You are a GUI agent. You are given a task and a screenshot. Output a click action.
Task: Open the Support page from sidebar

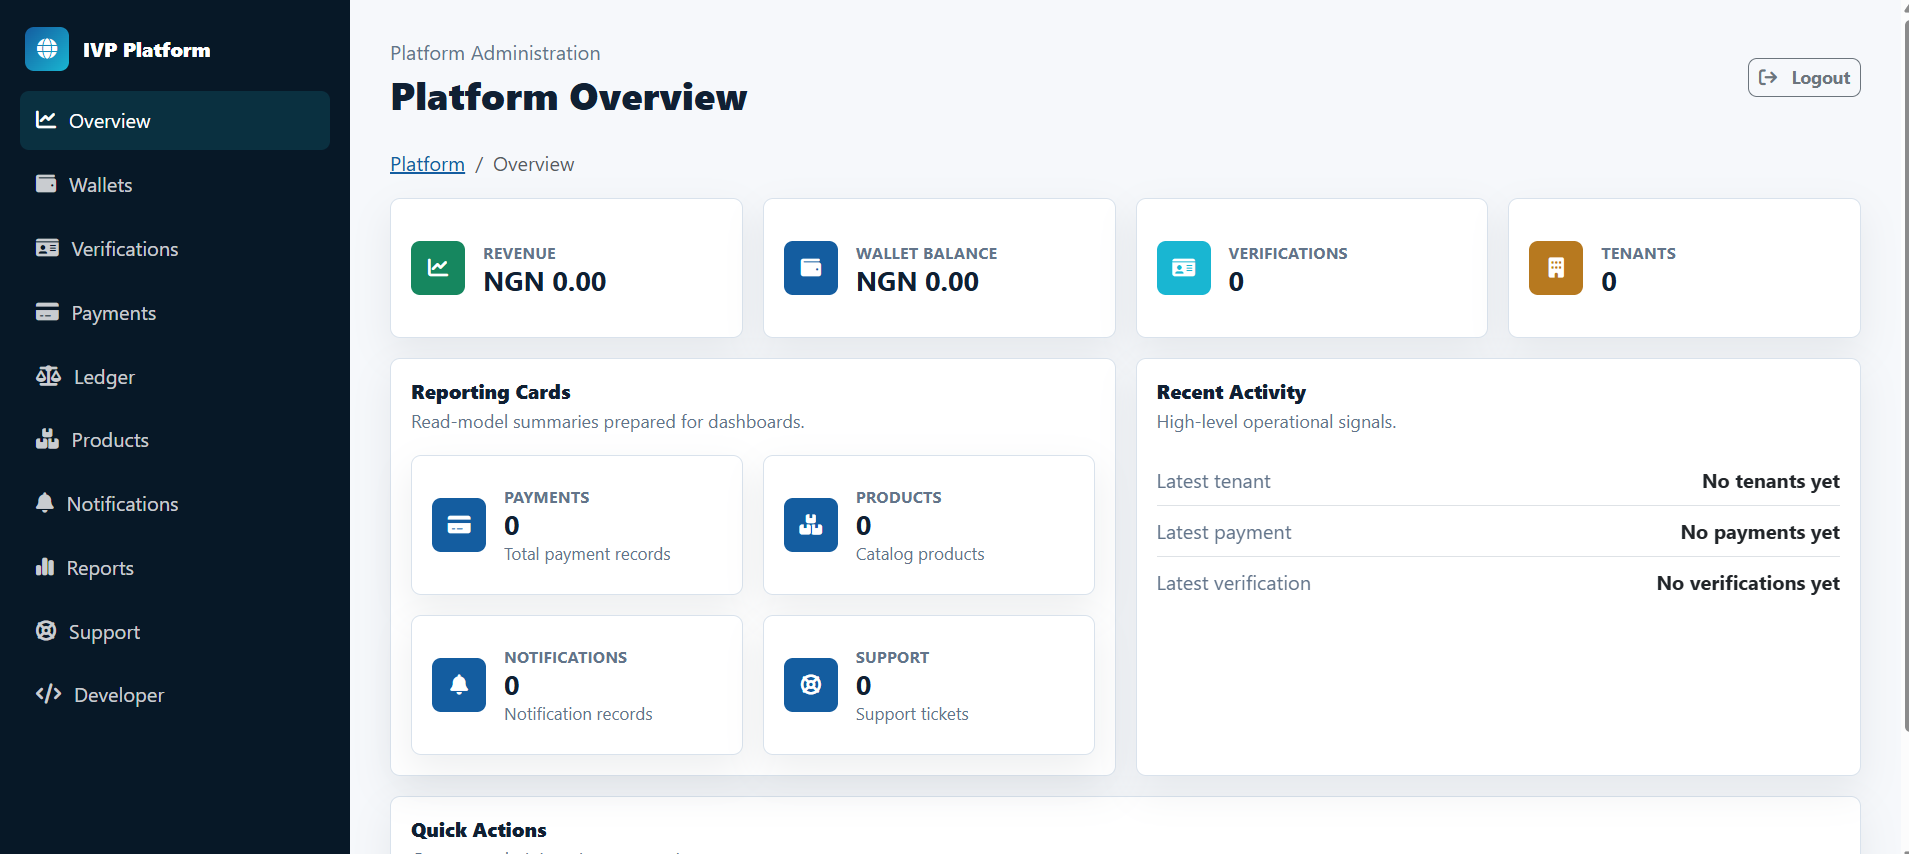pos(175,632)
